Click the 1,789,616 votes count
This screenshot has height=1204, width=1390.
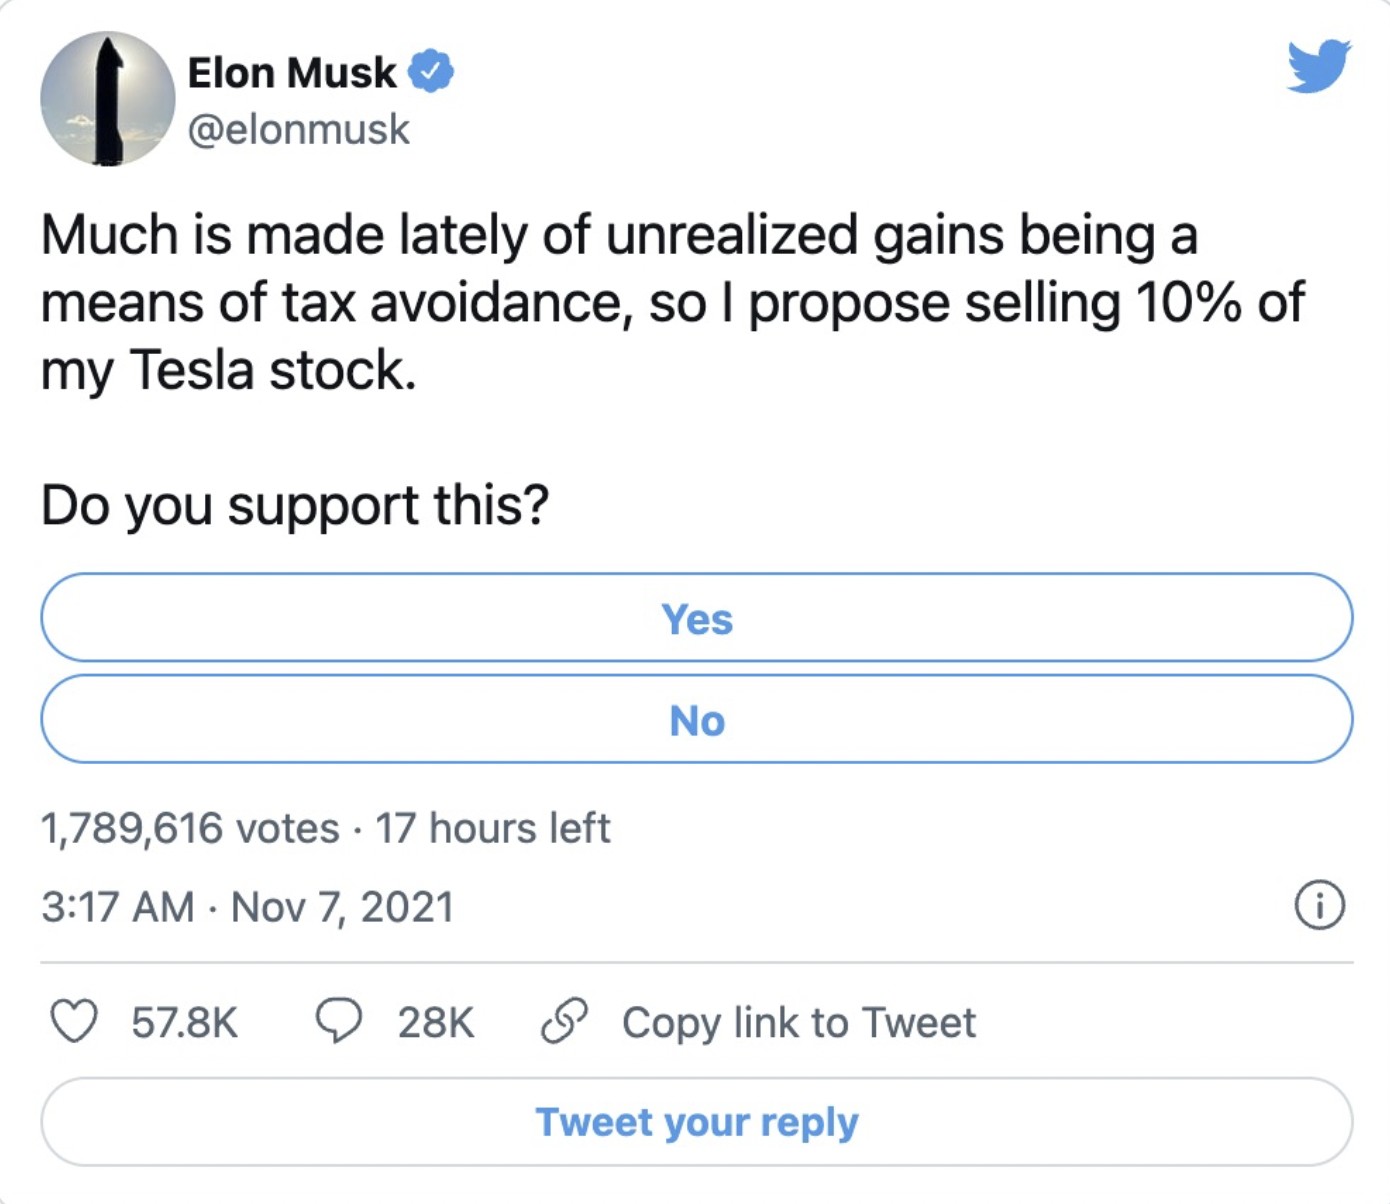click(190, 828)
